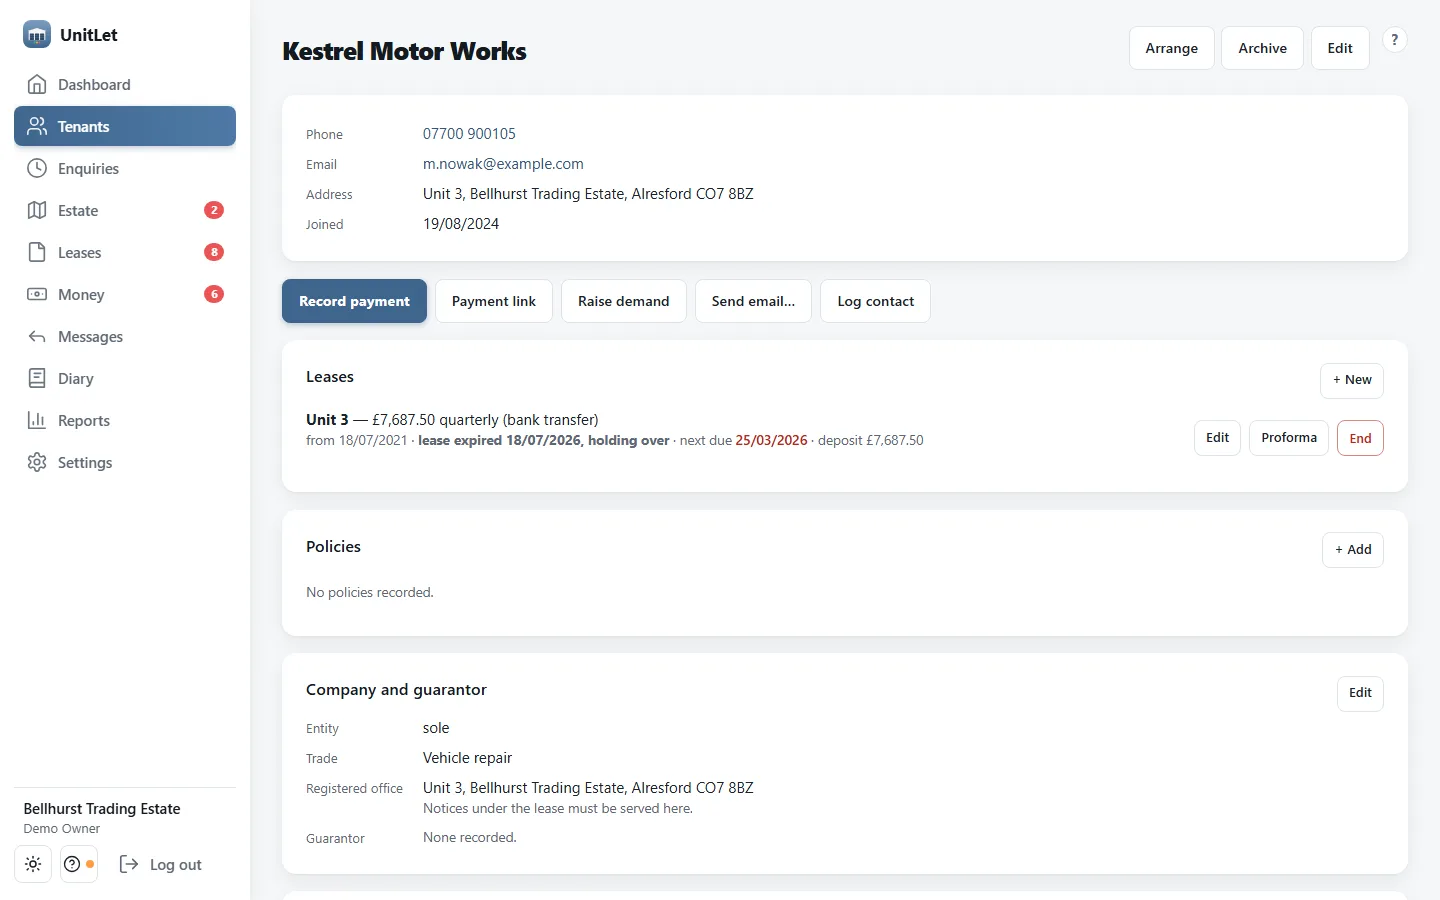
Task: Generate Proforma for Unit 3
Action: point(1289,438)
